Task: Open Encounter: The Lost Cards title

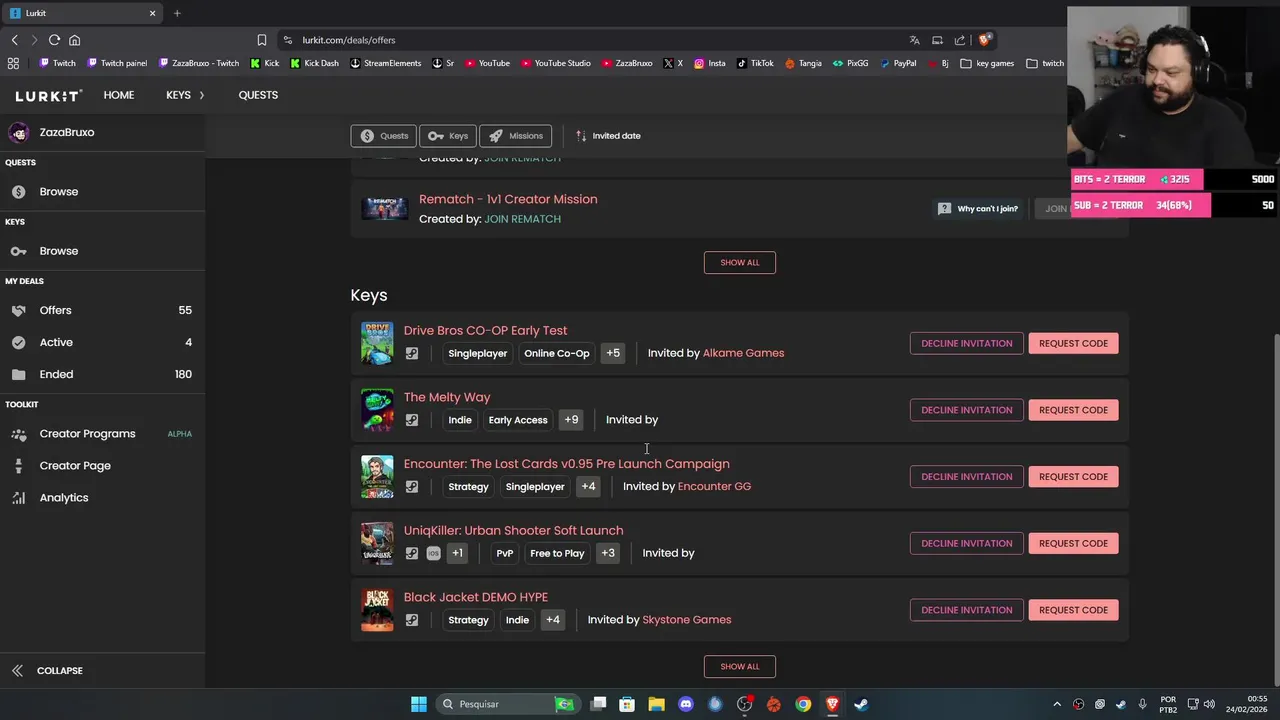Action: coord(566,464)
